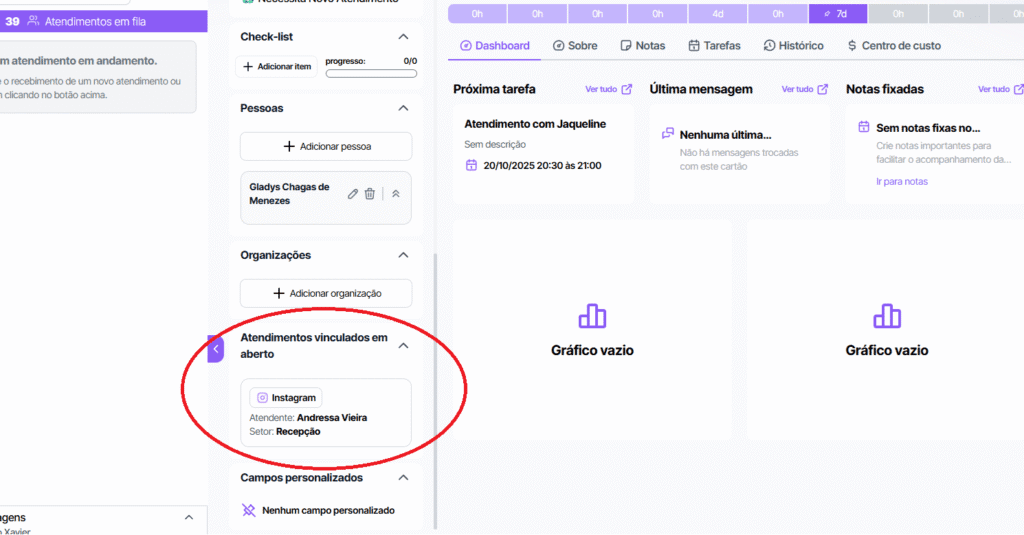Collapse the Pessoas section
Screen dimensions: 1024x535
pyautogui.click(x=403, y=108)
